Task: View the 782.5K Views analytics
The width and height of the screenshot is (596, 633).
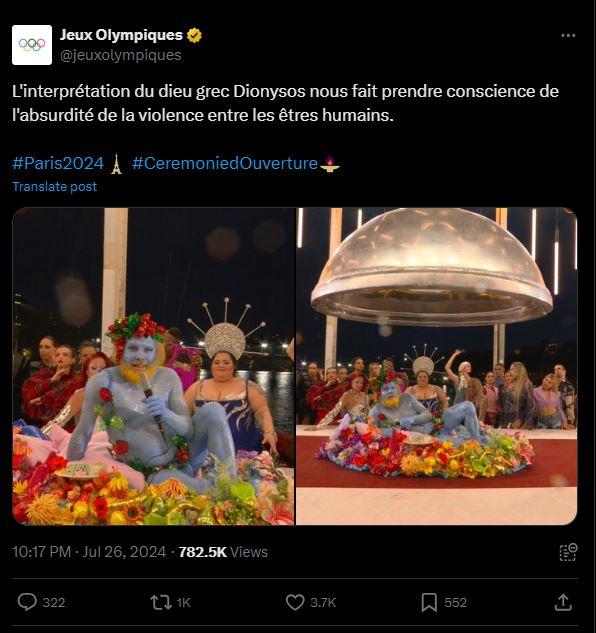Action: point(223,552)
